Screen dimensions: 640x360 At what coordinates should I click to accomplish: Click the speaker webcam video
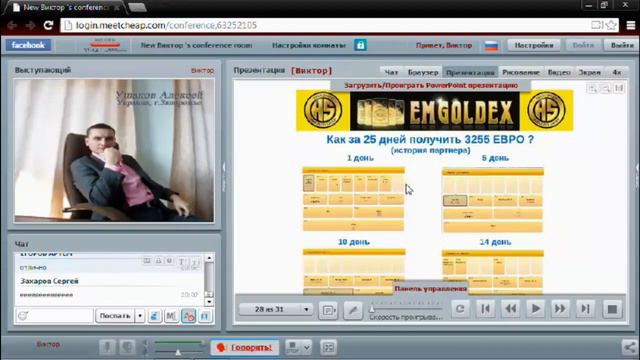[x=114, y=151]
